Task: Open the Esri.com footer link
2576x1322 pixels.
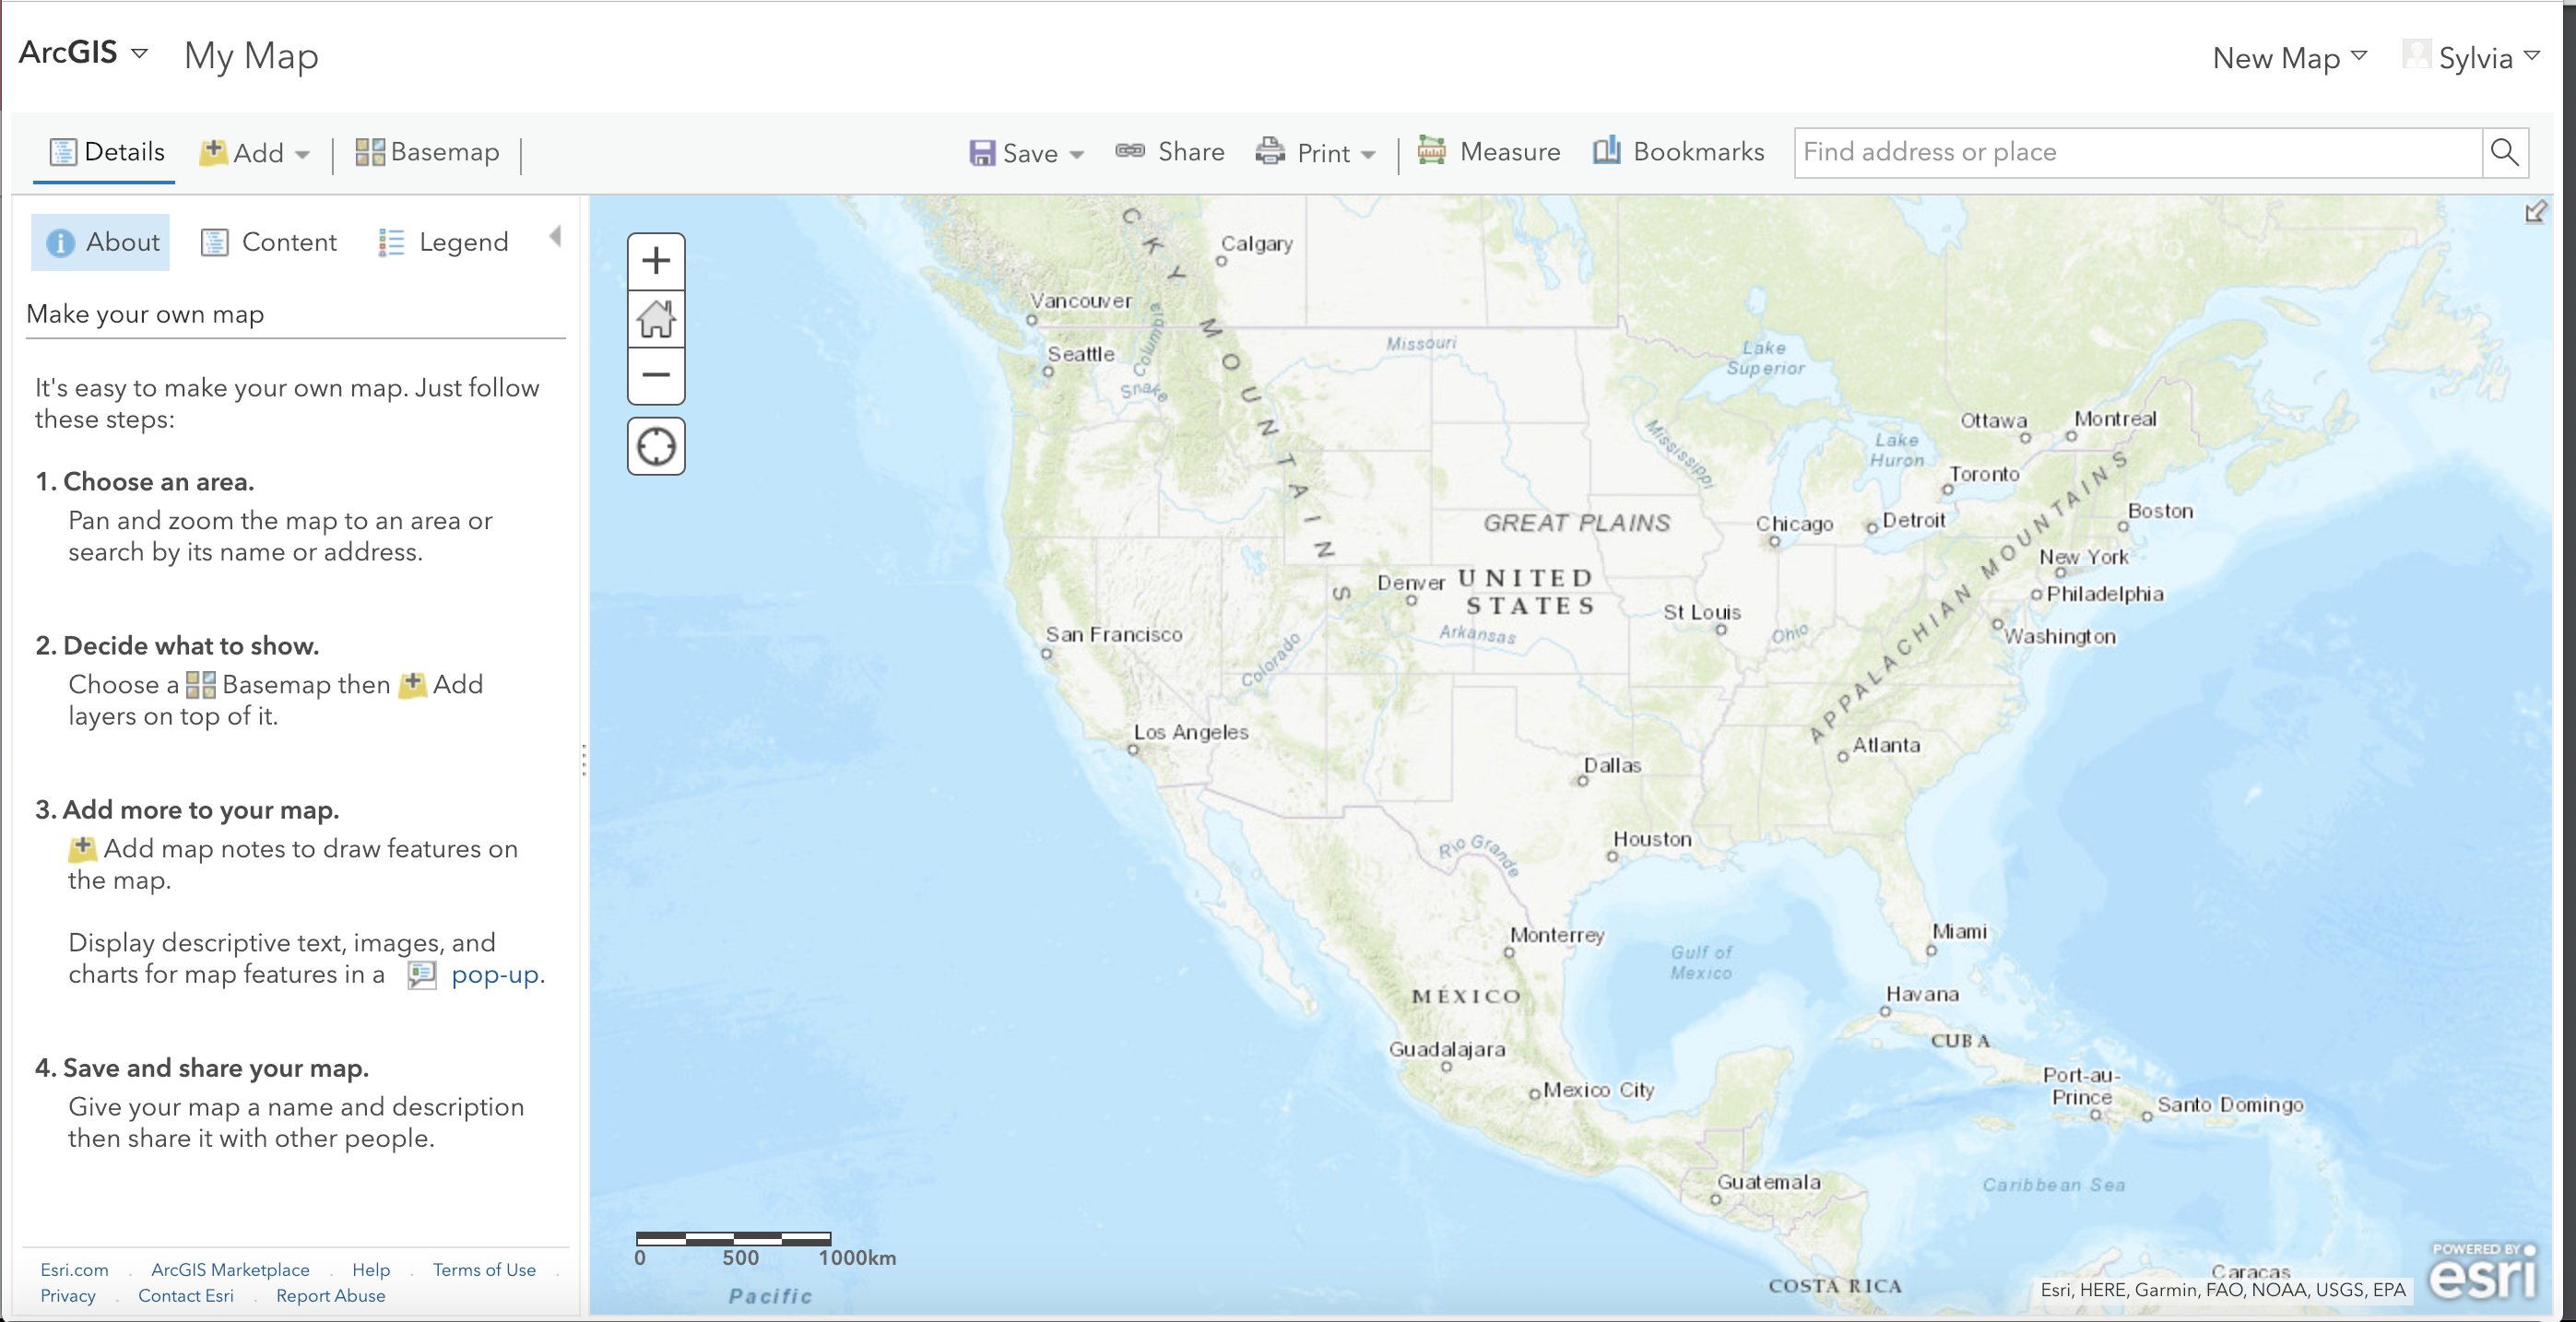Action: 74,1270
